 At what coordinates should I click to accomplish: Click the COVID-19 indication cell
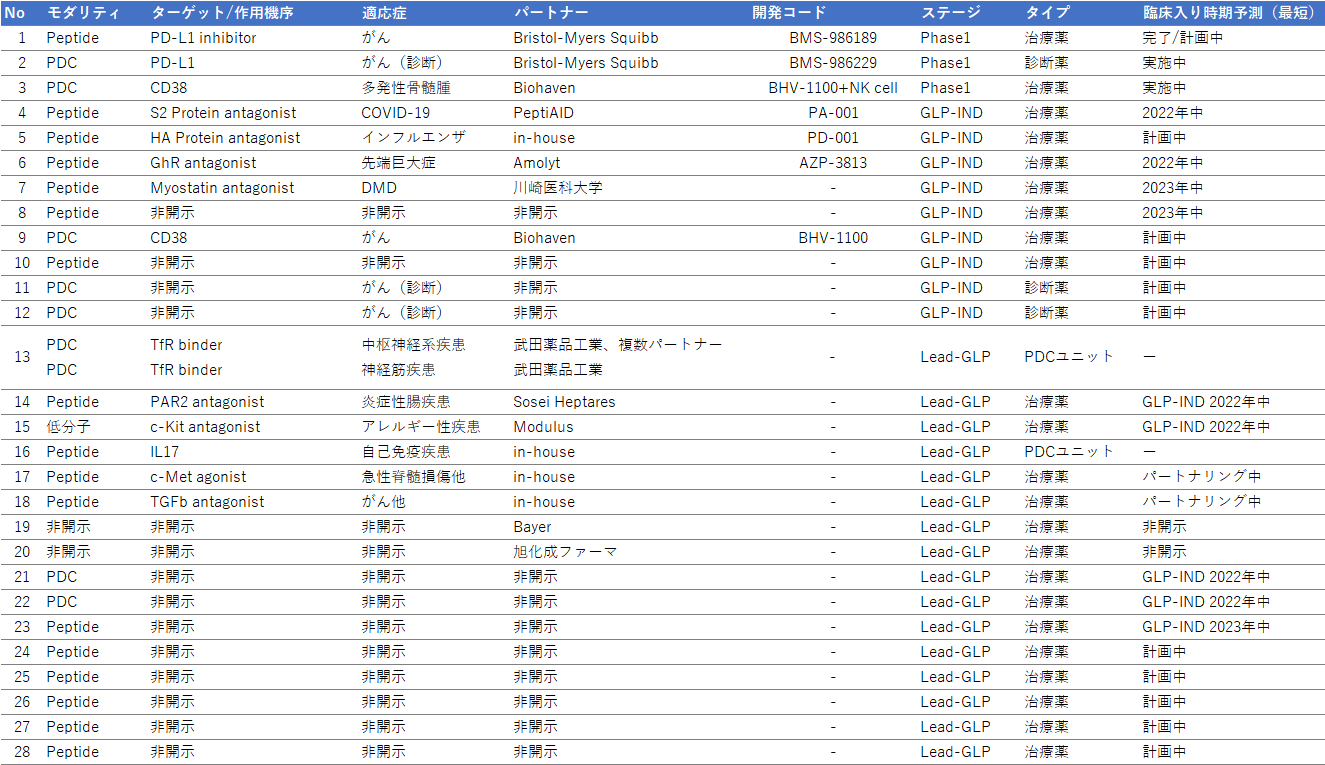coord(395,113)
